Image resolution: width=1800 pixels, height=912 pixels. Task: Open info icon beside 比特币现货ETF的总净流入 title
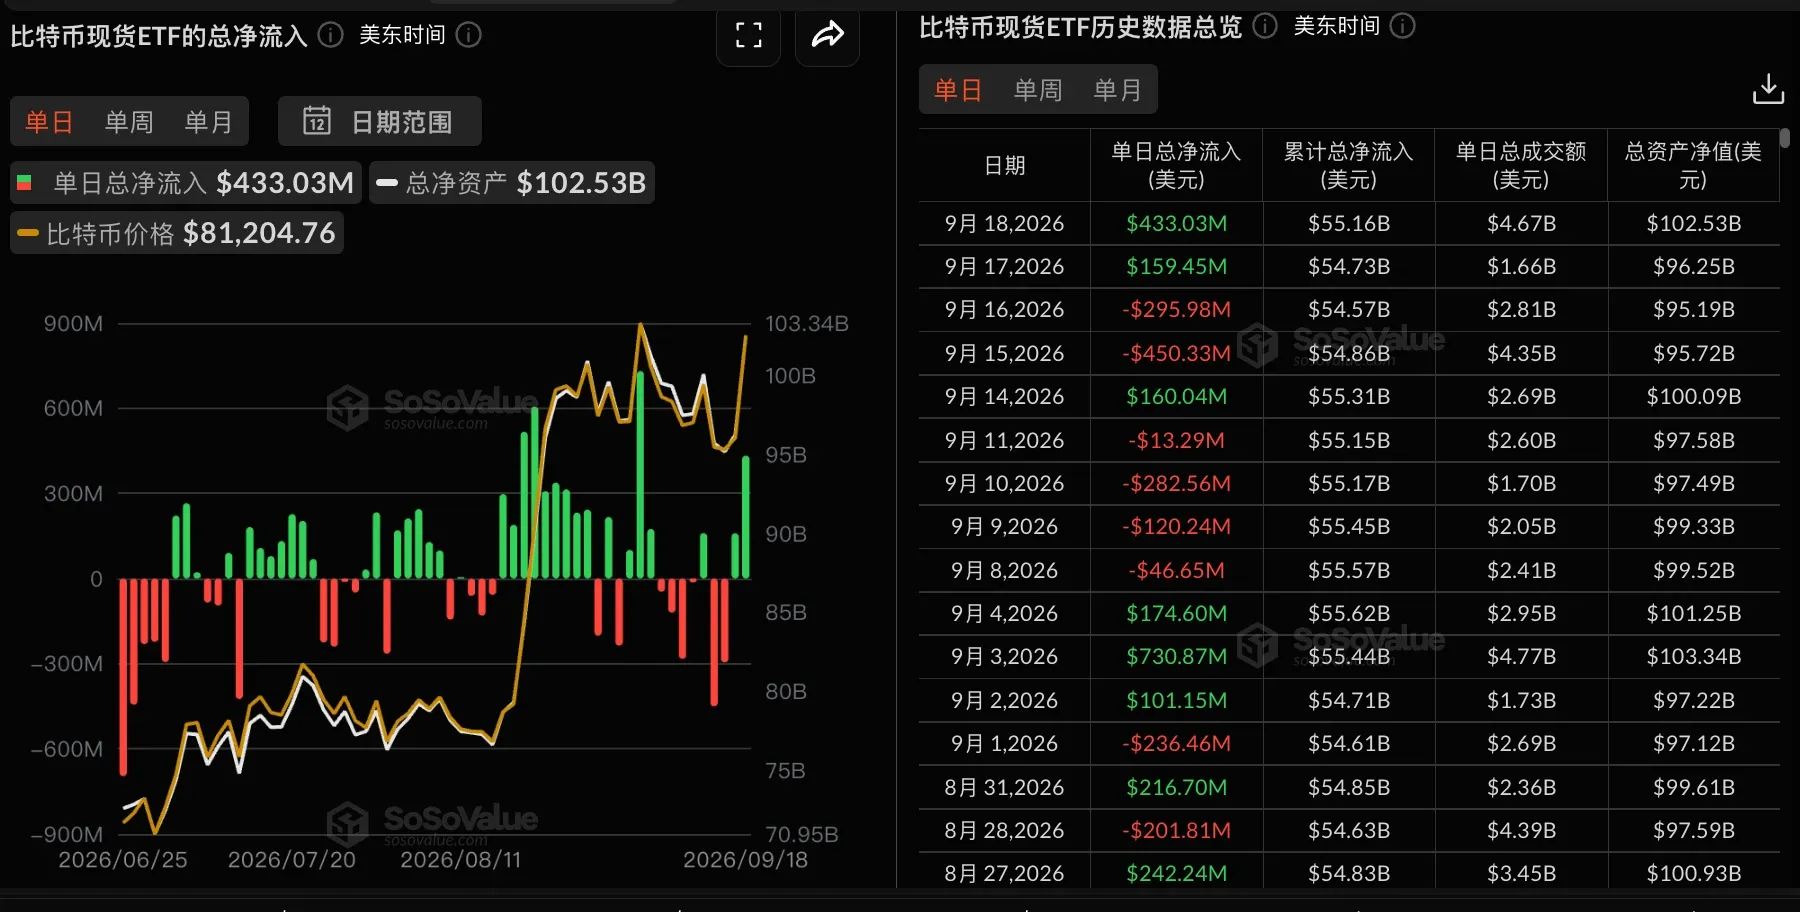331,35
